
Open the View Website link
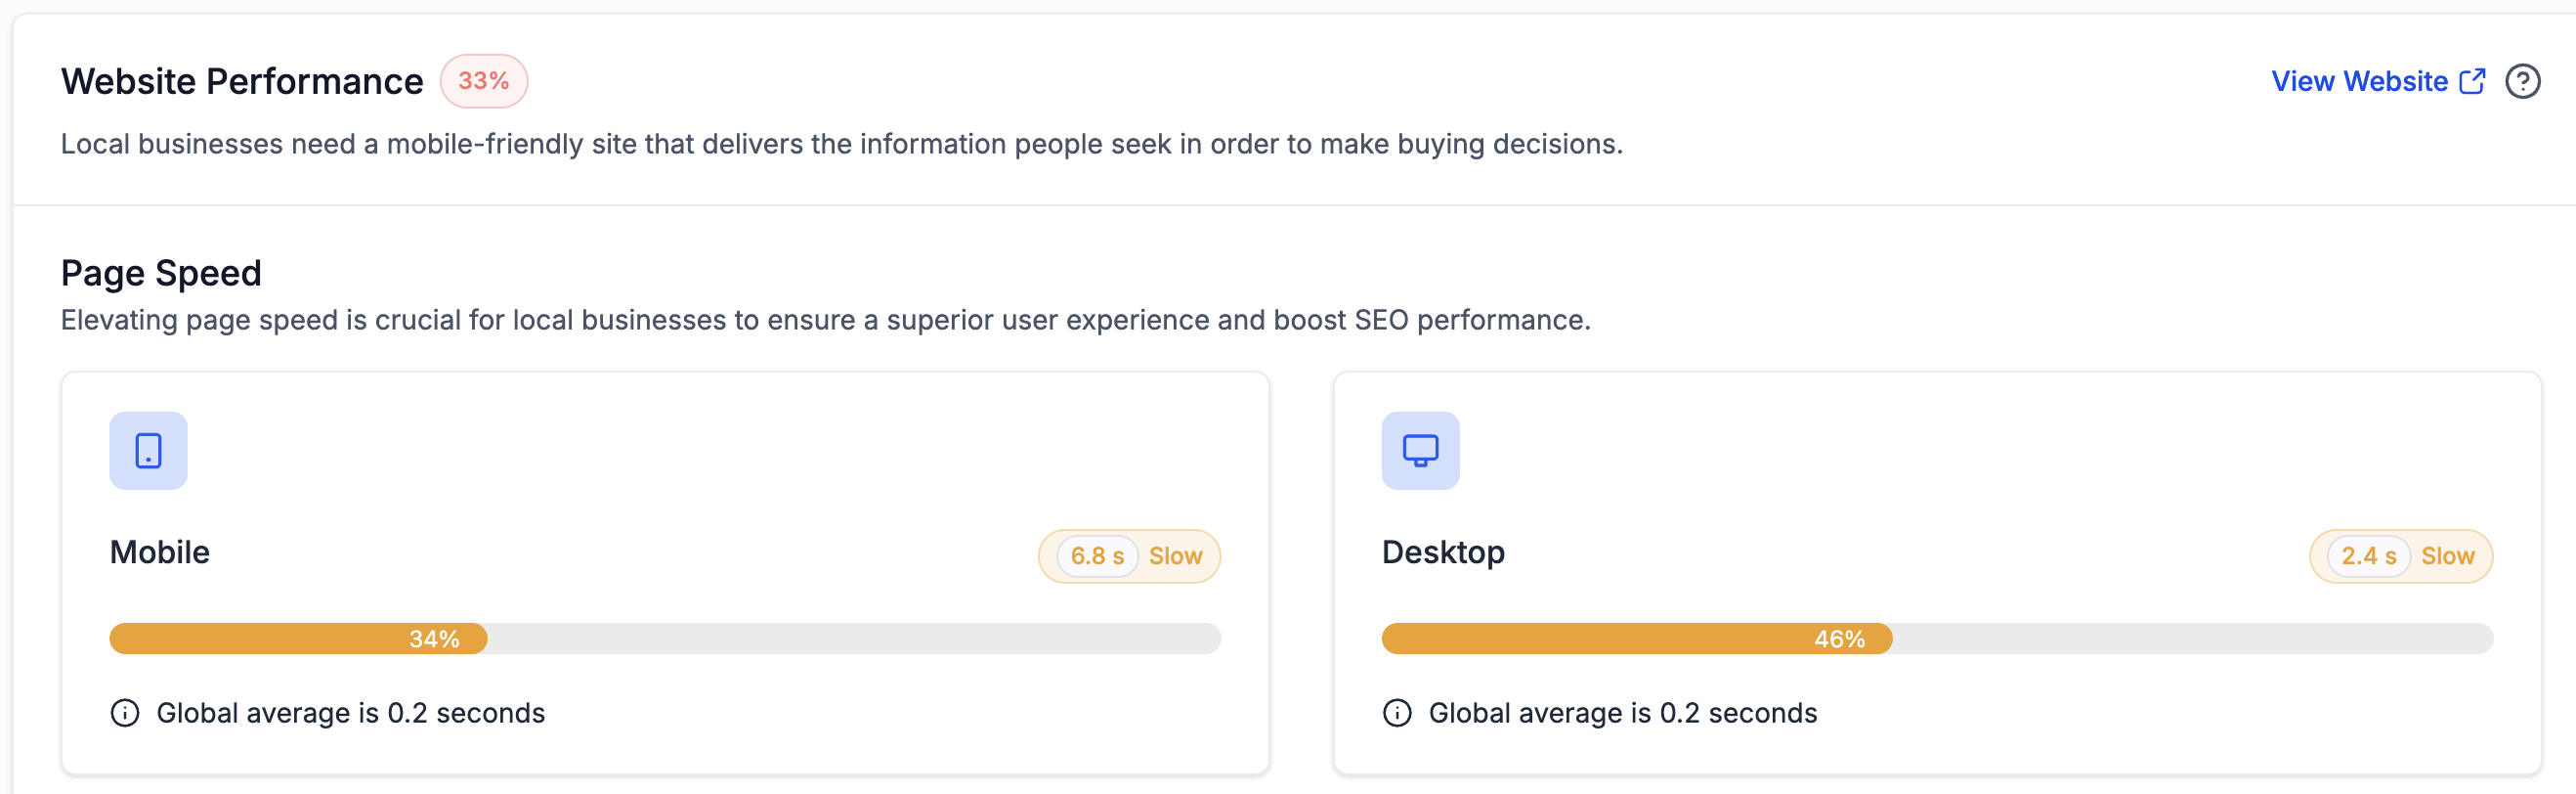[x=2358, y=81]
